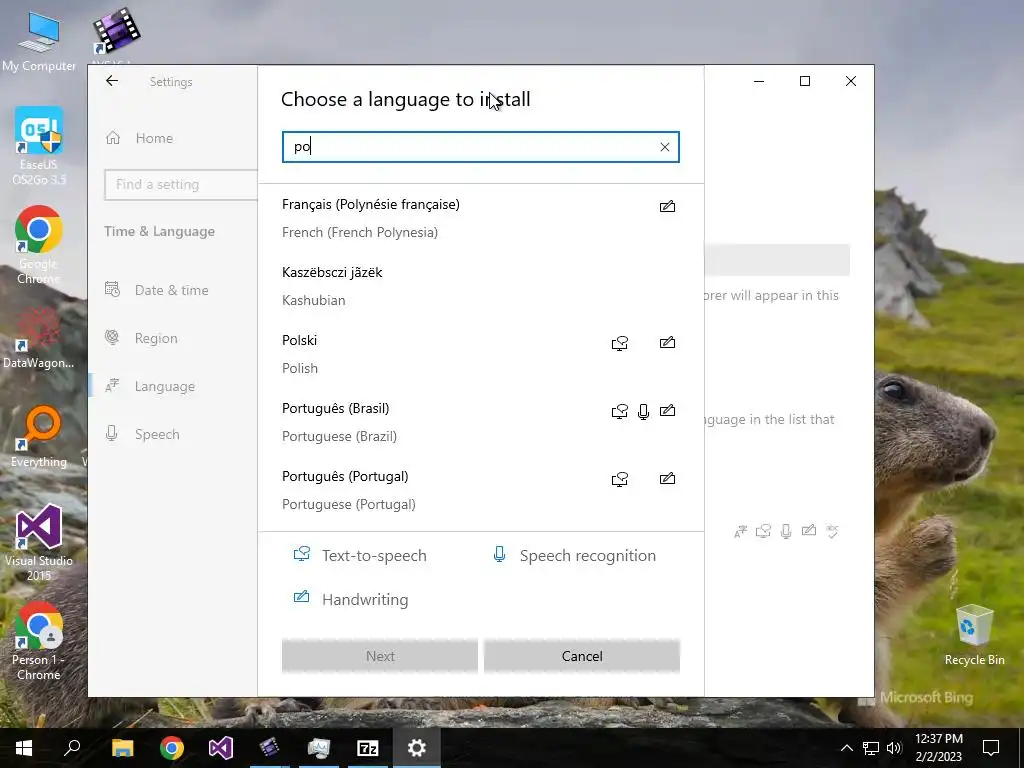The image size is (1024, 768).
Task: Click the Handwriting legend icon
Action: click(301, 597)
